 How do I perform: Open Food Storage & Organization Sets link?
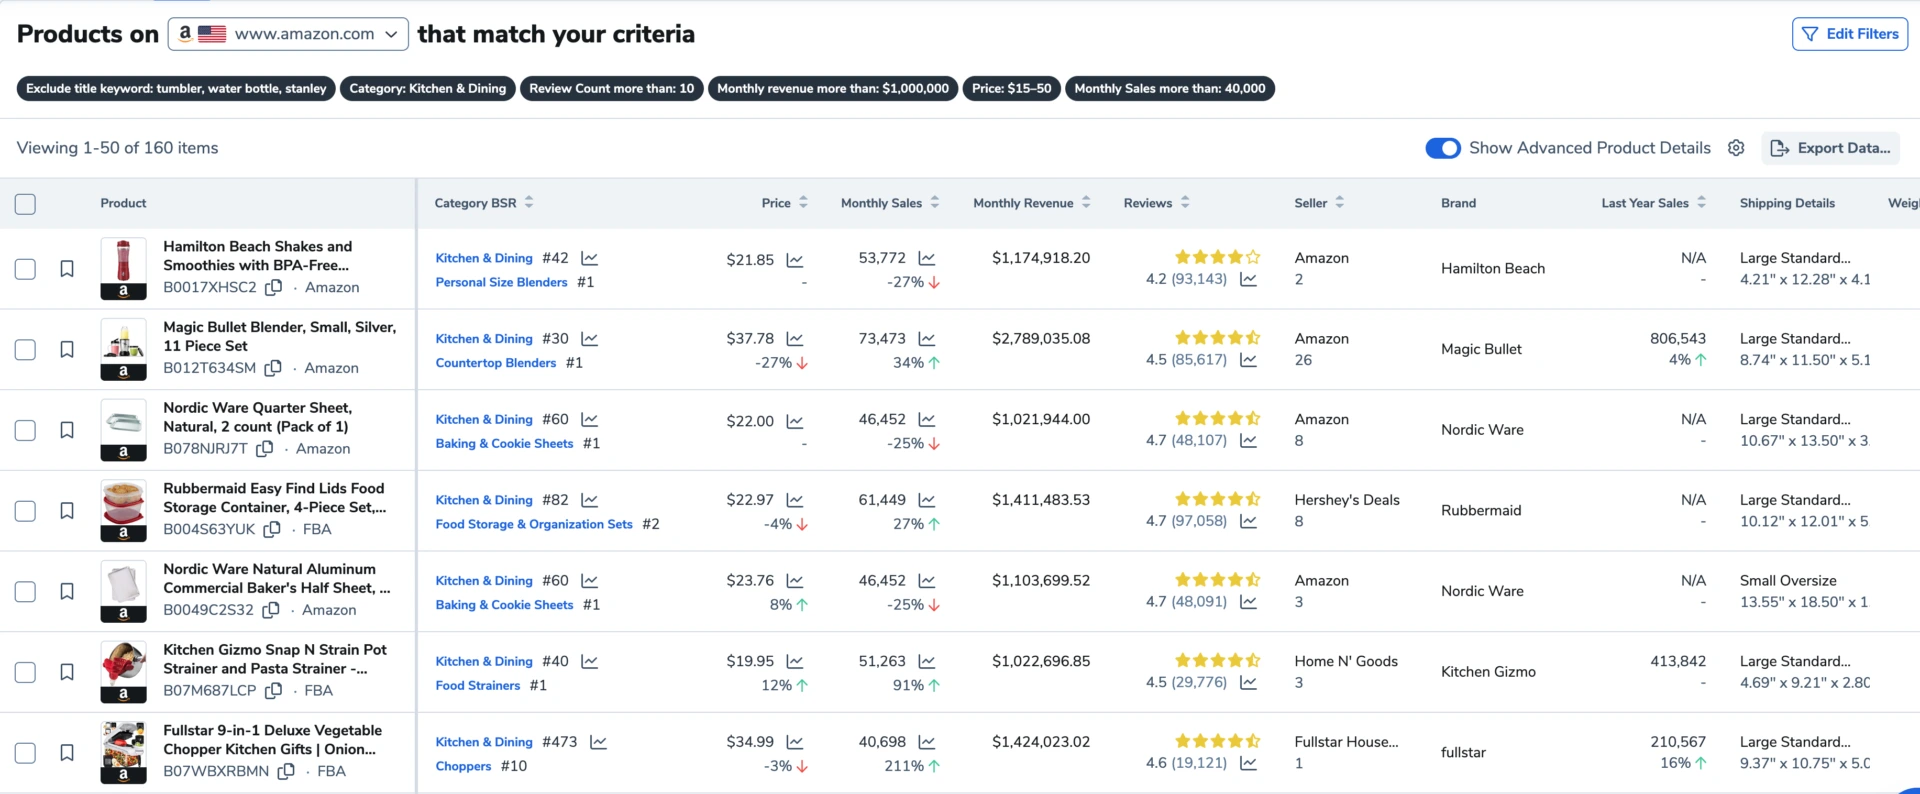(x=534, y=524)
